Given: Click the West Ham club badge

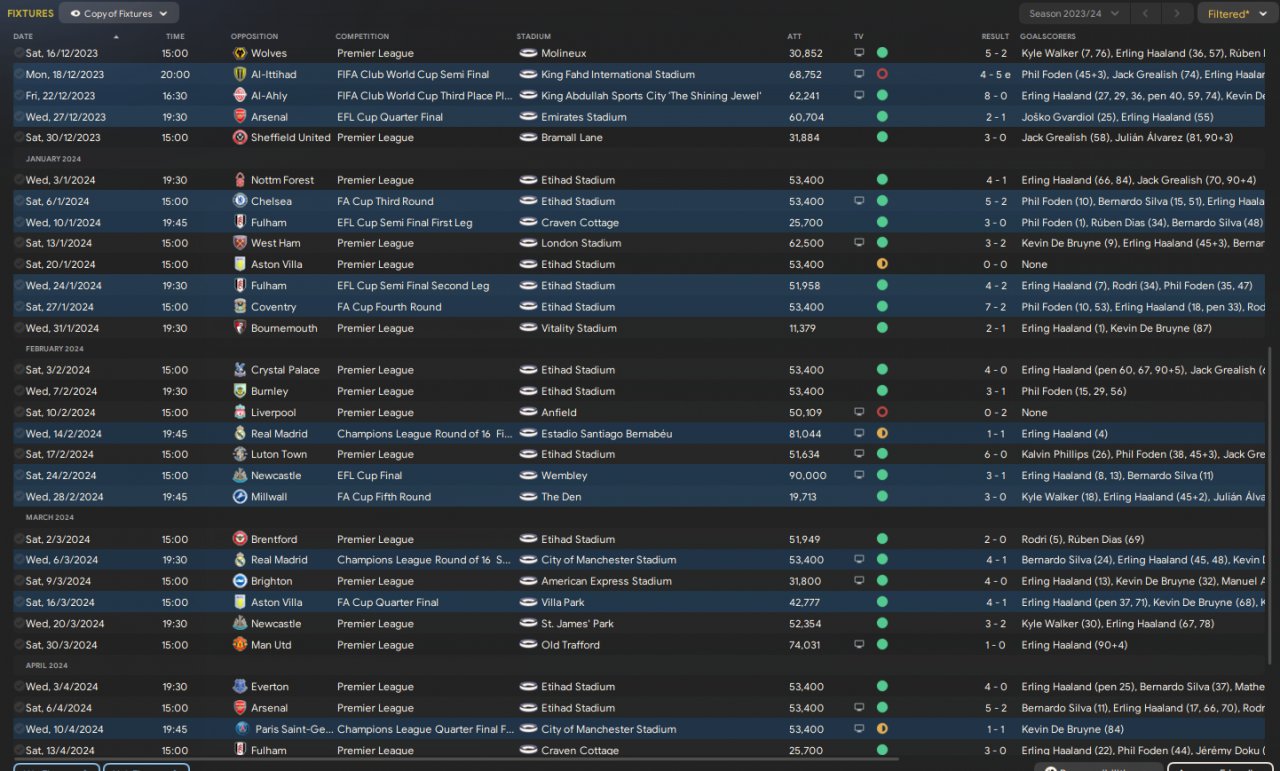Looking at the screenshot, I should point(240,243).
